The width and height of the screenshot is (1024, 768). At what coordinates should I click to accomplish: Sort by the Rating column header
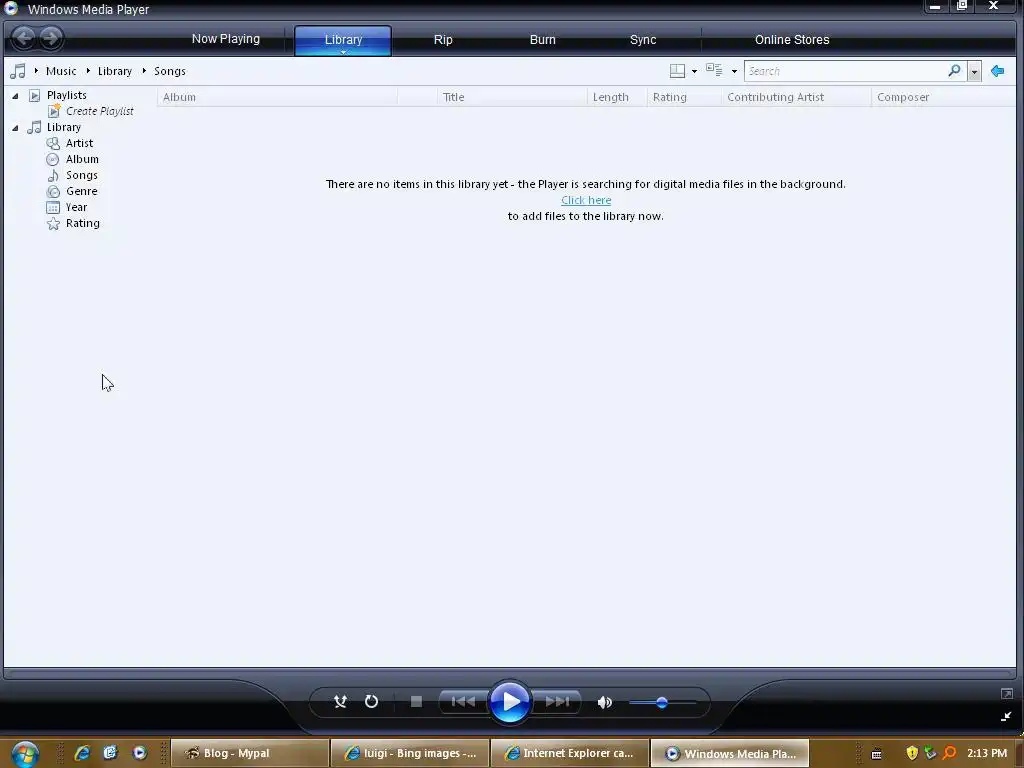click(x=684, y=97)
